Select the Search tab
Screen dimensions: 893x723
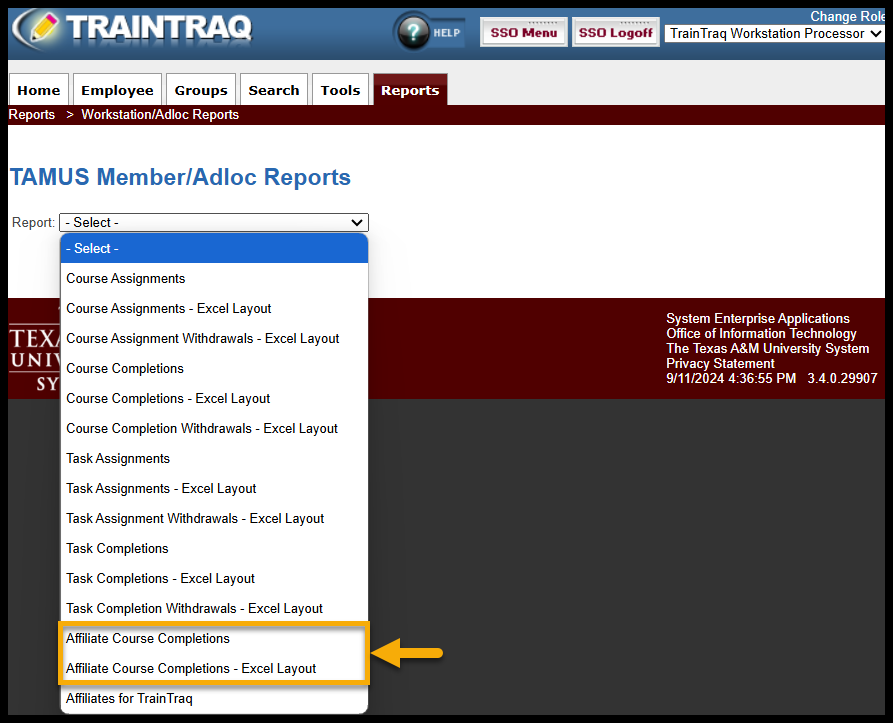[x=274, y=90]
